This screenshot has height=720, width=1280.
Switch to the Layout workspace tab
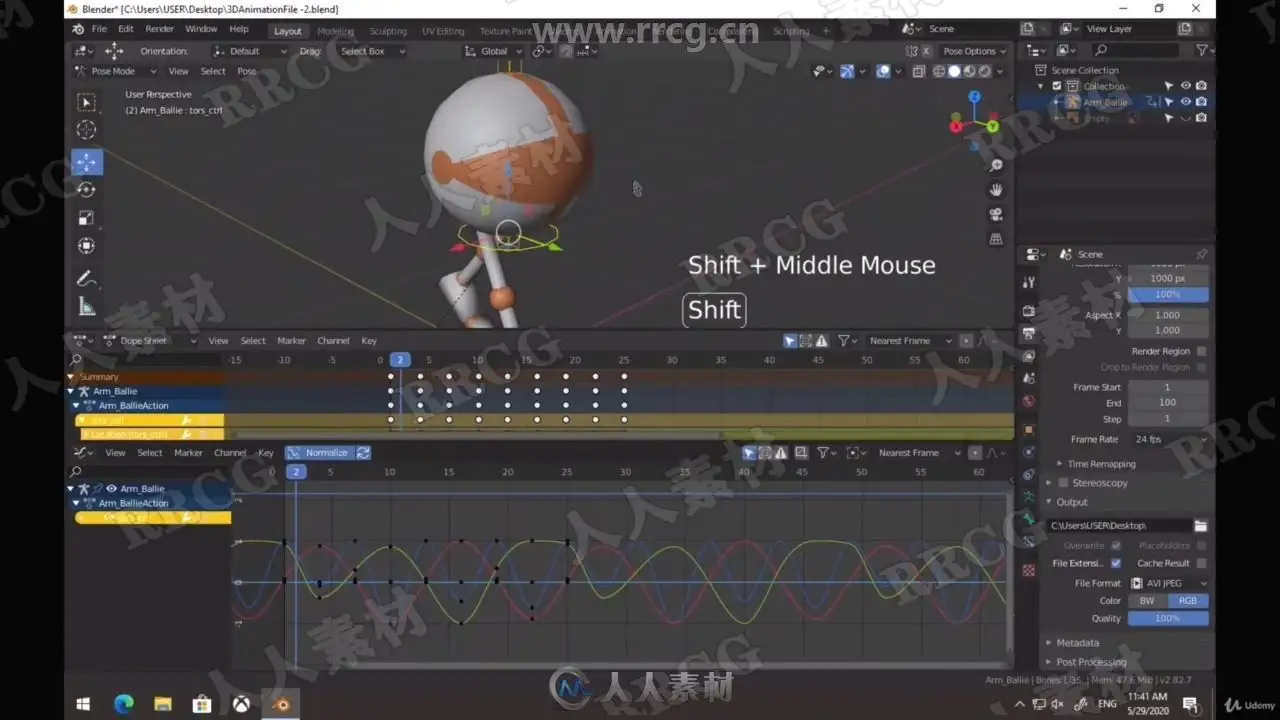tap(288, 31)
